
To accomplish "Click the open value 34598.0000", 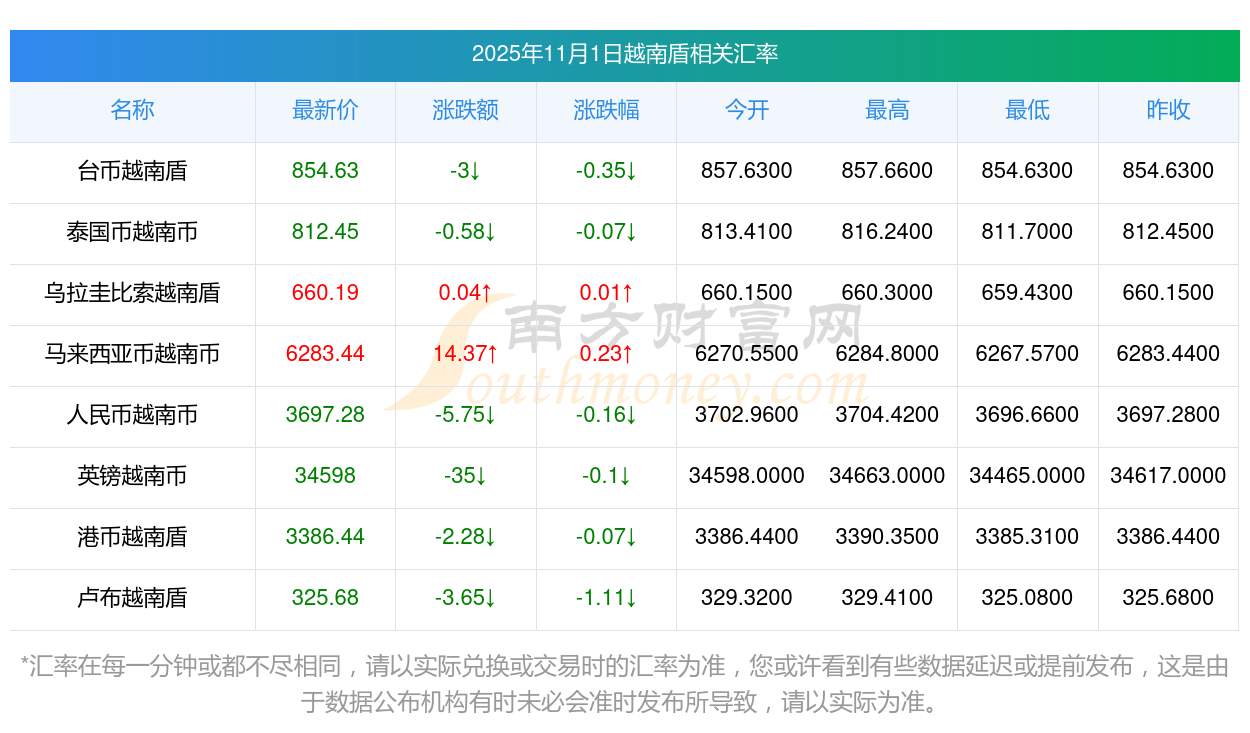I will [x=747, y=476].
